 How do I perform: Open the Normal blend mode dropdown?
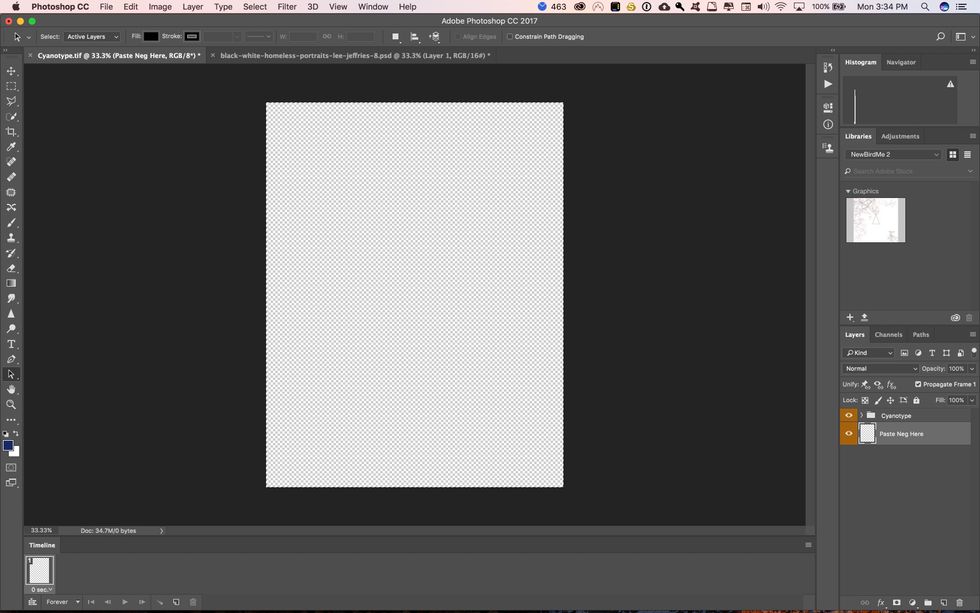tap(881, 369)
